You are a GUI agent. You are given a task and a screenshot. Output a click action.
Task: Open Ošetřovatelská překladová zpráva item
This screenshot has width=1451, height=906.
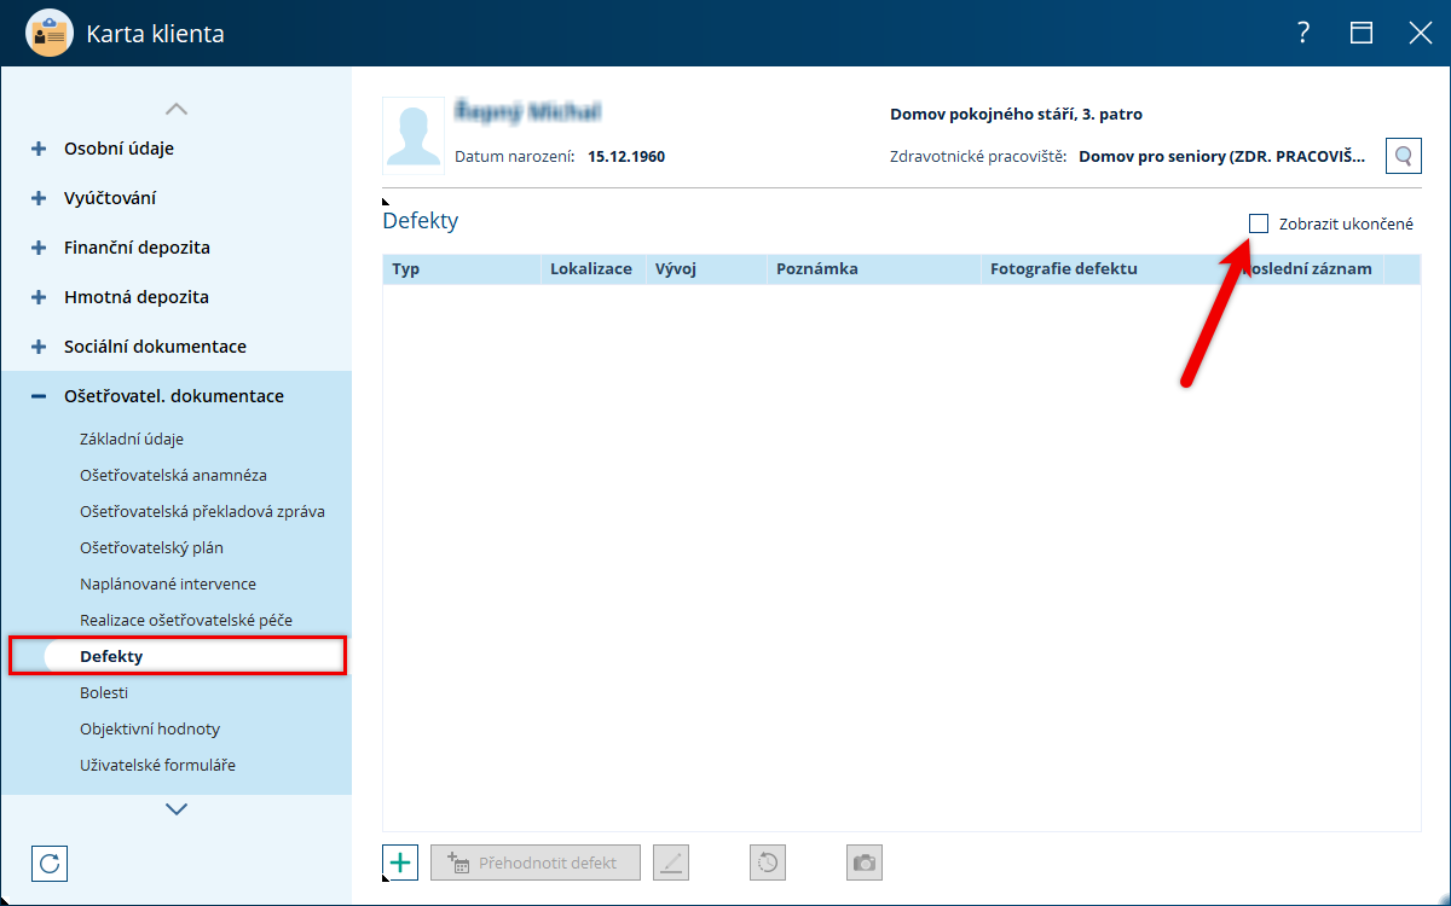202,511
